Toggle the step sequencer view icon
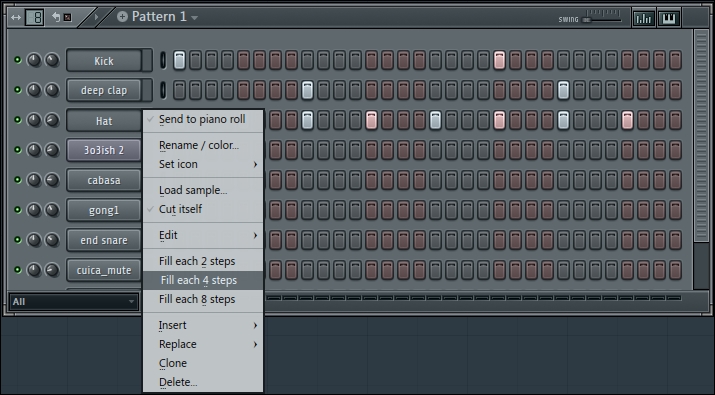The height and width of the screenshot is (395, 715). point(35,18)
